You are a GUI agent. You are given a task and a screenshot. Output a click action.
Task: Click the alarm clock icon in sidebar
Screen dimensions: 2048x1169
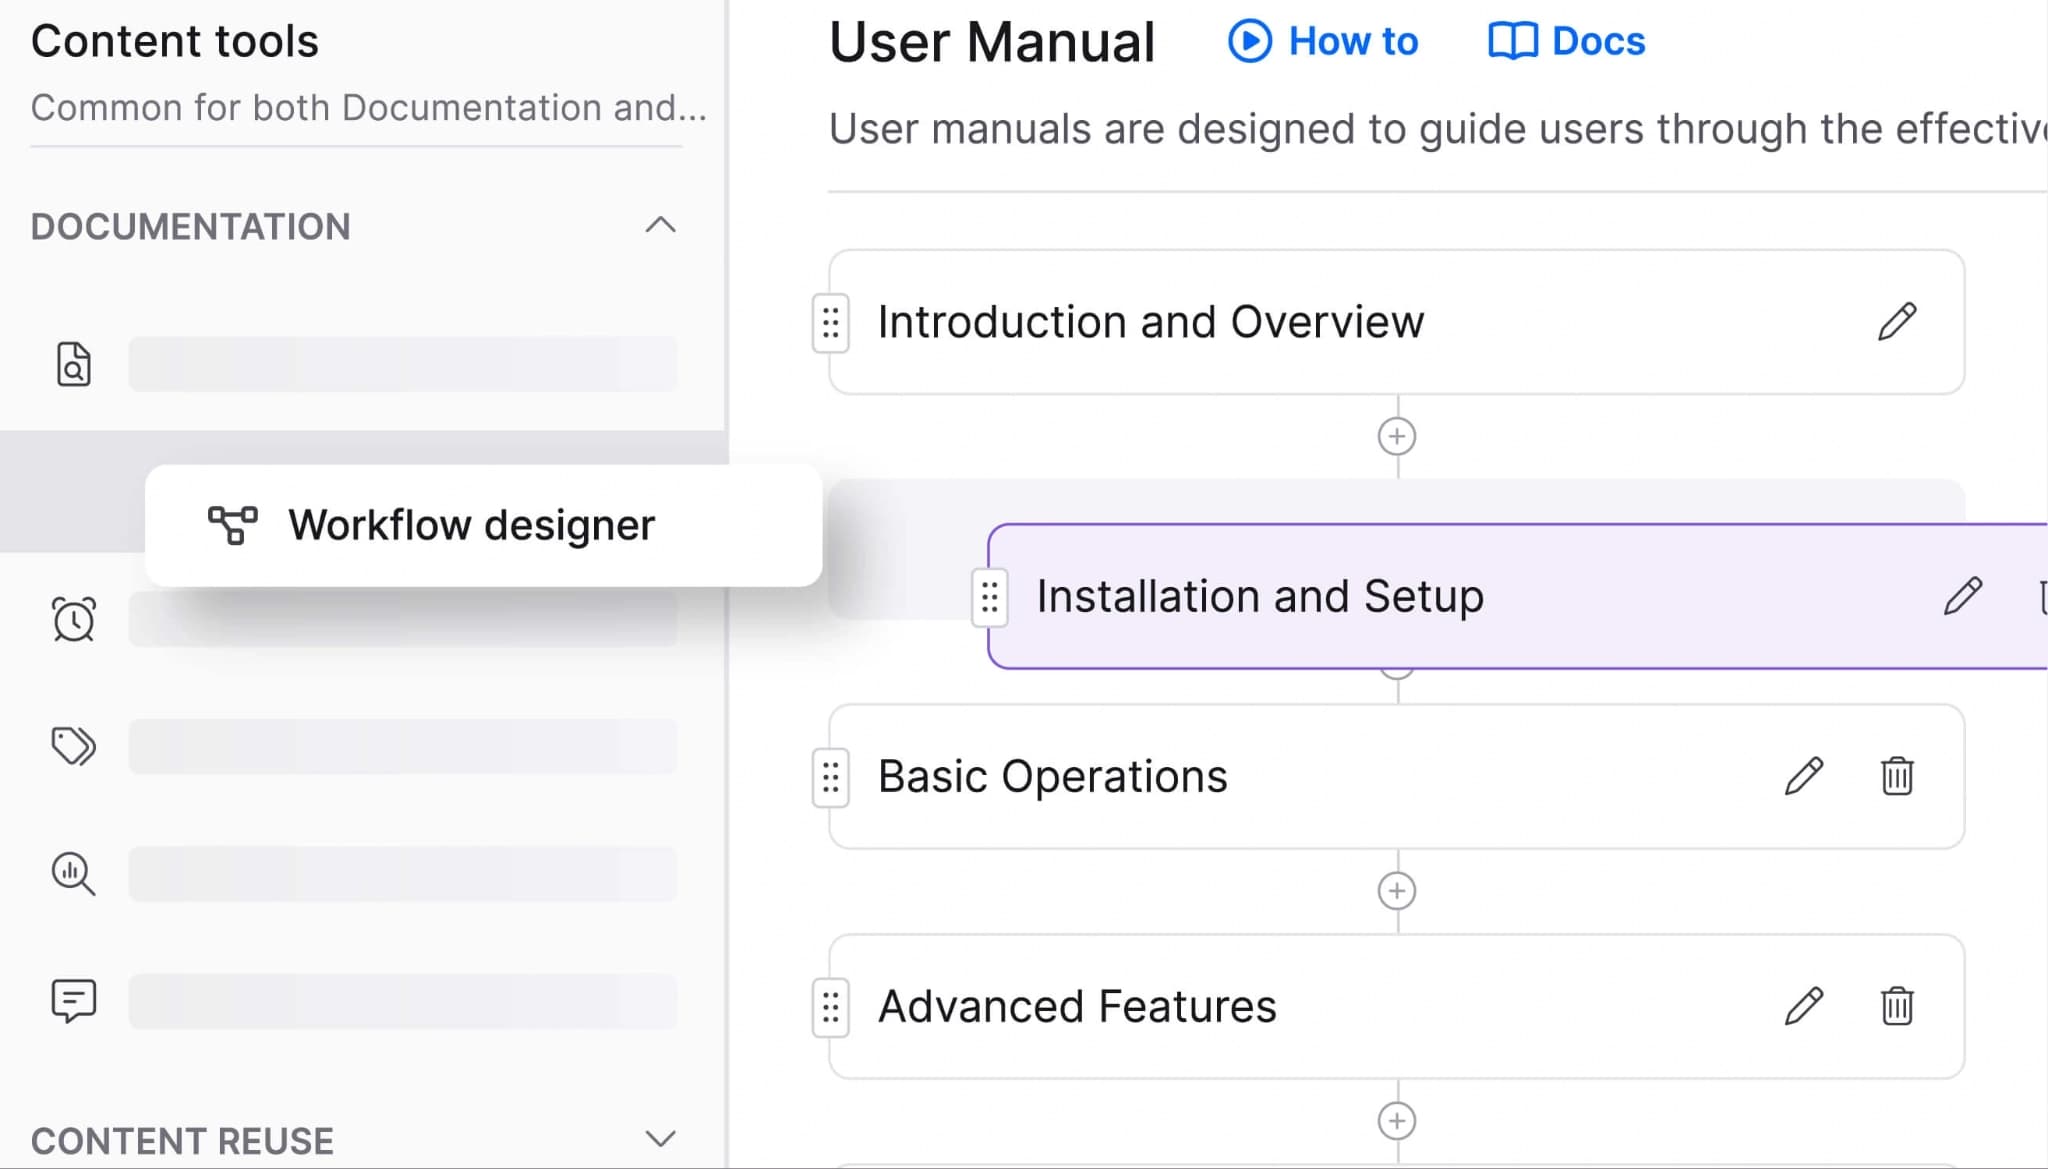click(x=73, y=619)
